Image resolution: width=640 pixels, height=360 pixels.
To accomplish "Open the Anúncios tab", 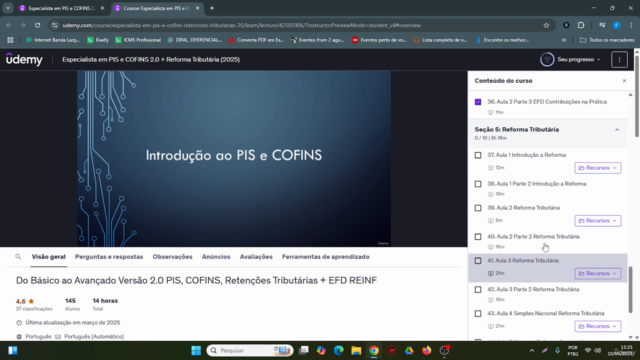I will (216, 257).
